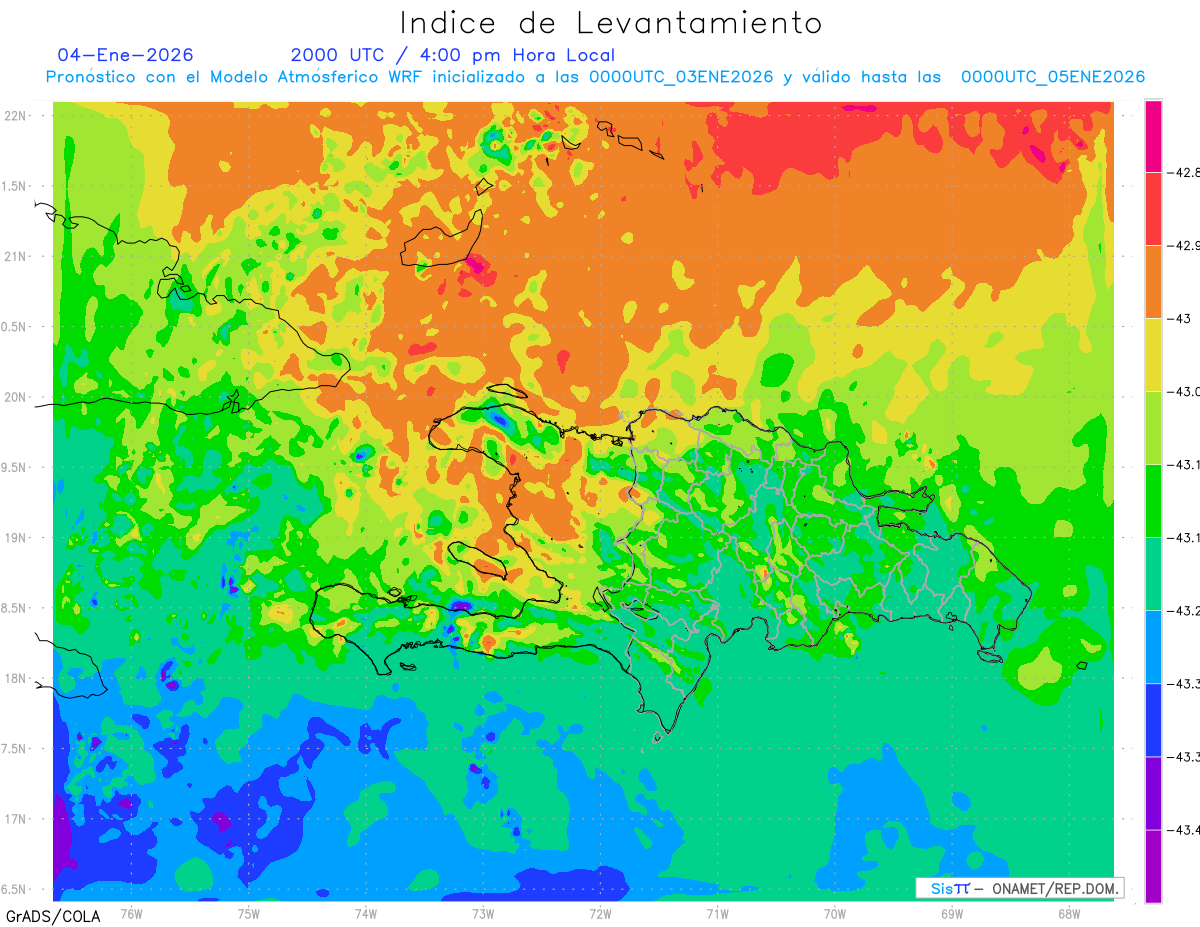This screenshot has height=927, width=1200.
Task: Click the '-42.8' color bar value
Action: click(x=1186, y=173)
